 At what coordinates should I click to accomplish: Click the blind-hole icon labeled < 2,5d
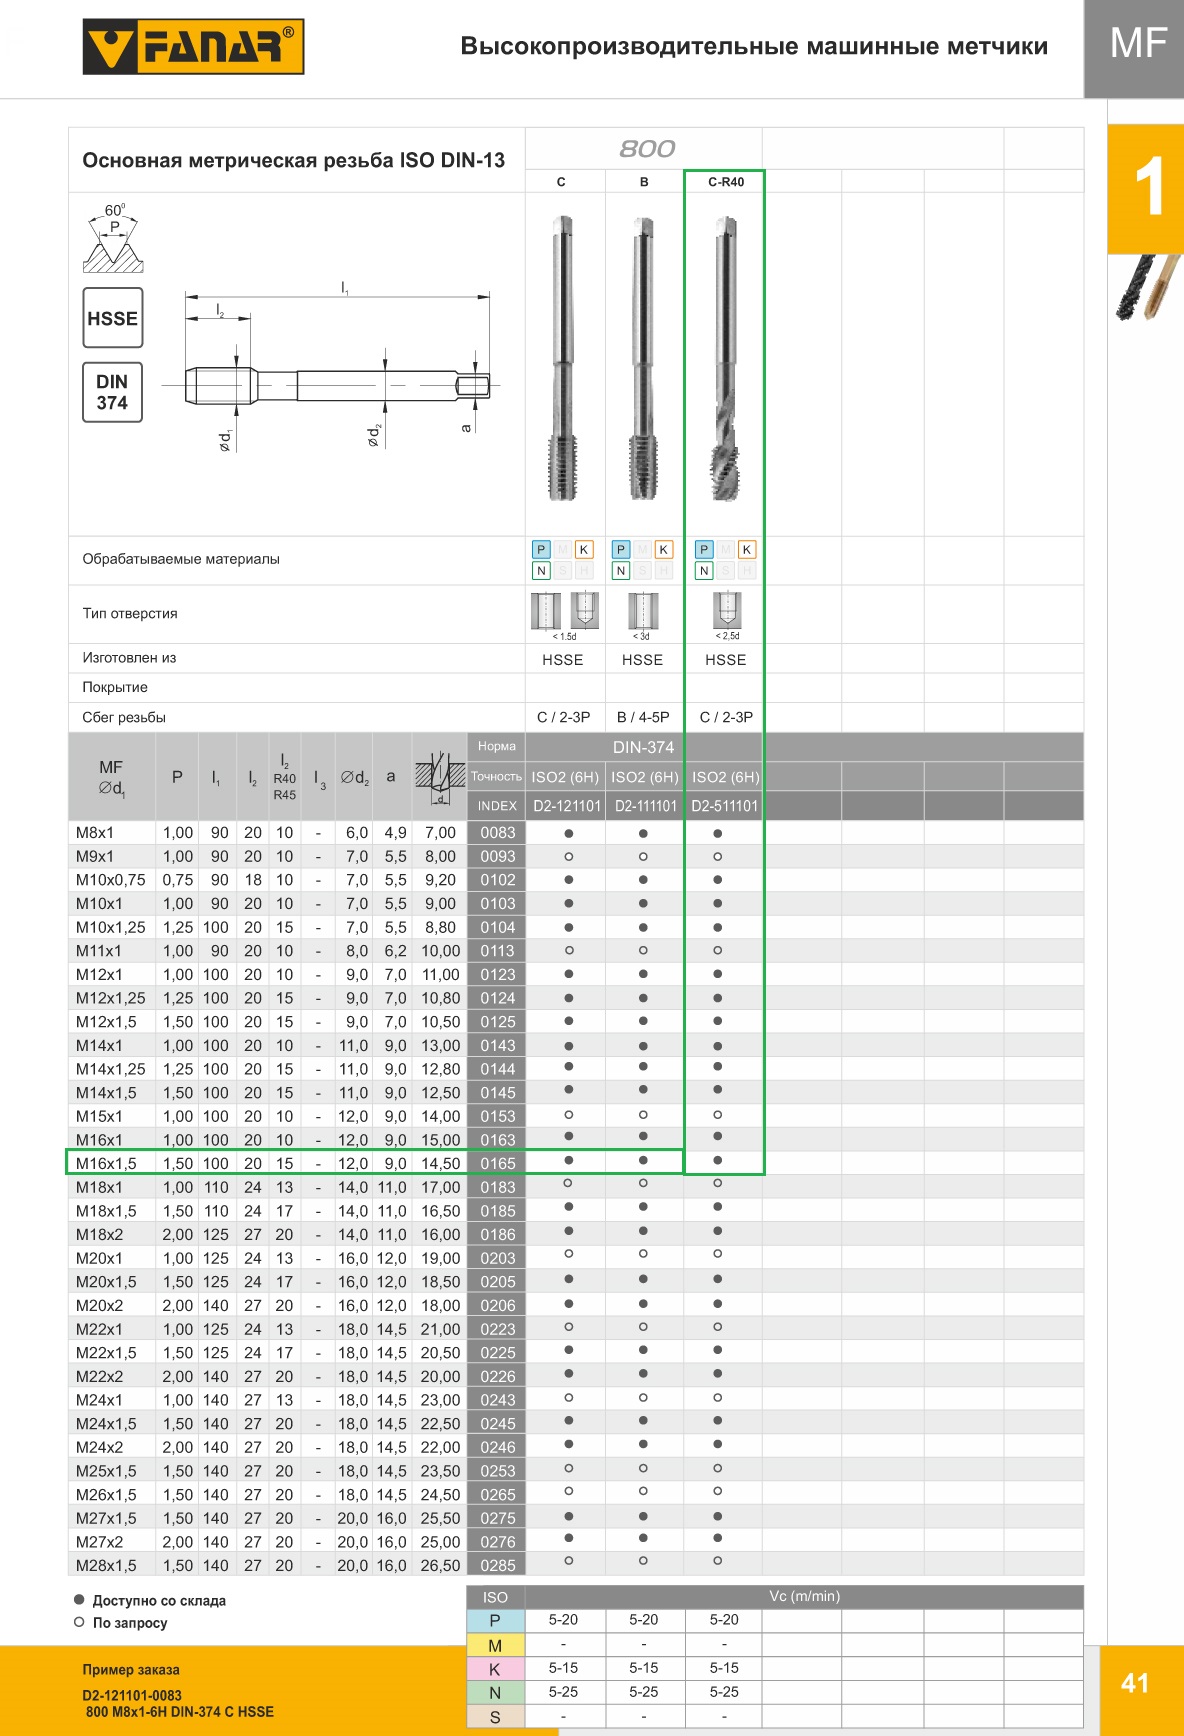click(727, 610)
